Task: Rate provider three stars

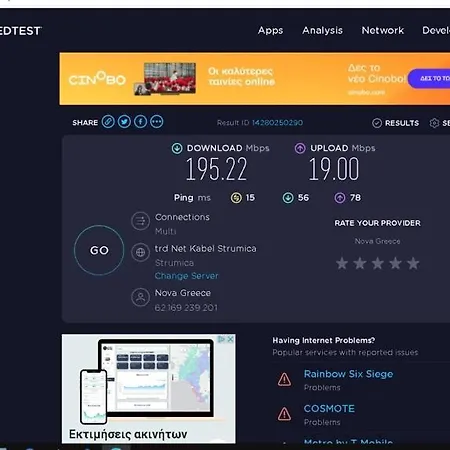Action: click(378, 263)
